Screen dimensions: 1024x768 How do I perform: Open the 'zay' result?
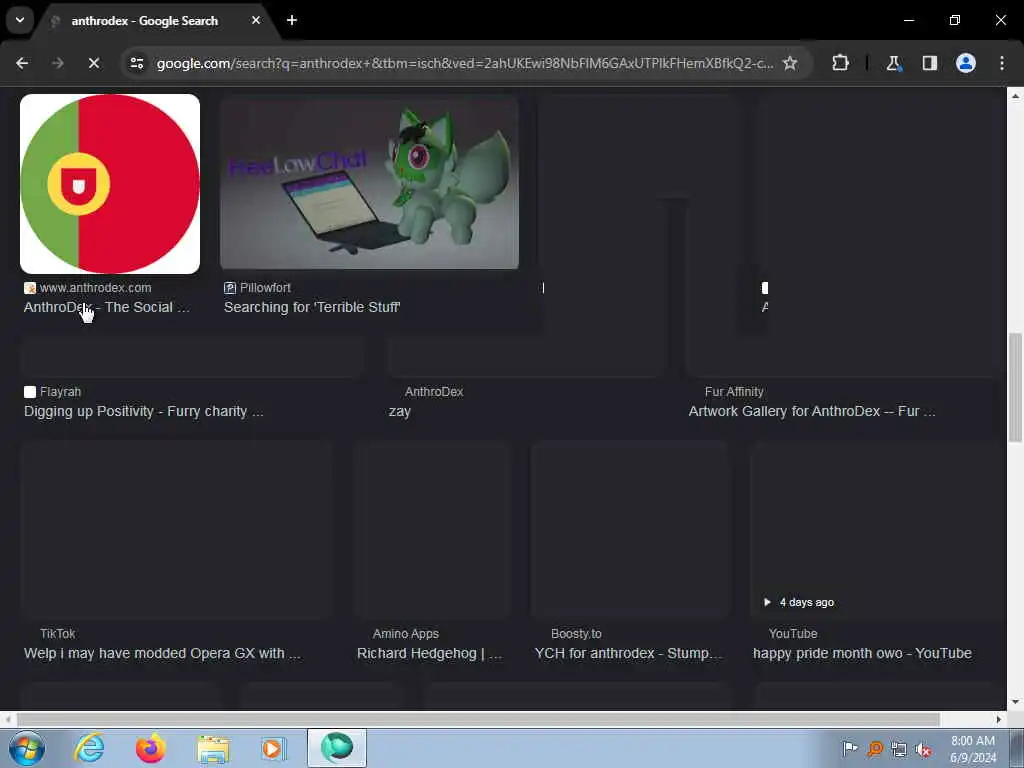(x=400, y=412)
